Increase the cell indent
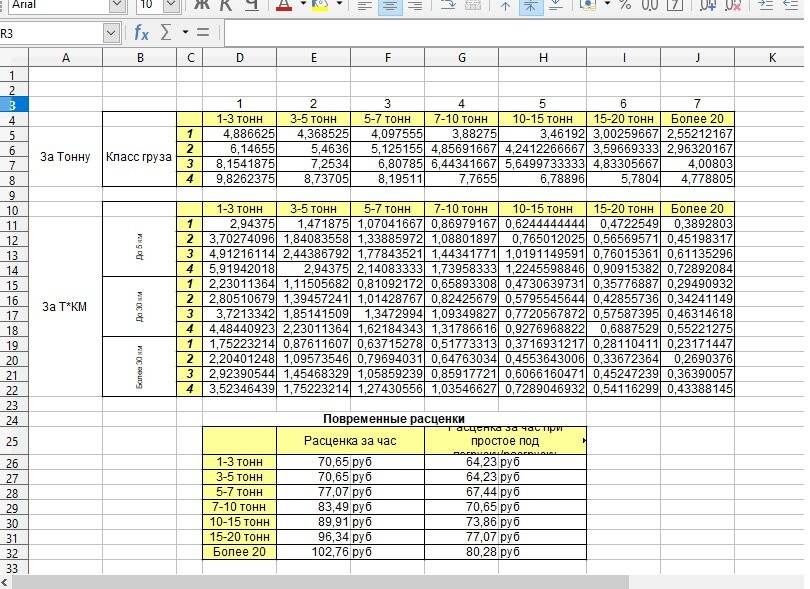Viewport: 810px width, 589px height. coord(766,5)
